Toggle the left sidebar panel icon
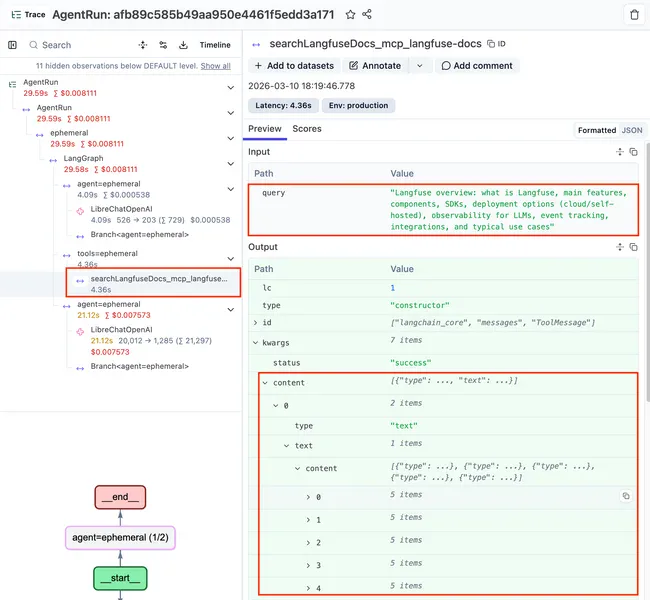This screenshot has width=650, height=600. tap(12, 45)
